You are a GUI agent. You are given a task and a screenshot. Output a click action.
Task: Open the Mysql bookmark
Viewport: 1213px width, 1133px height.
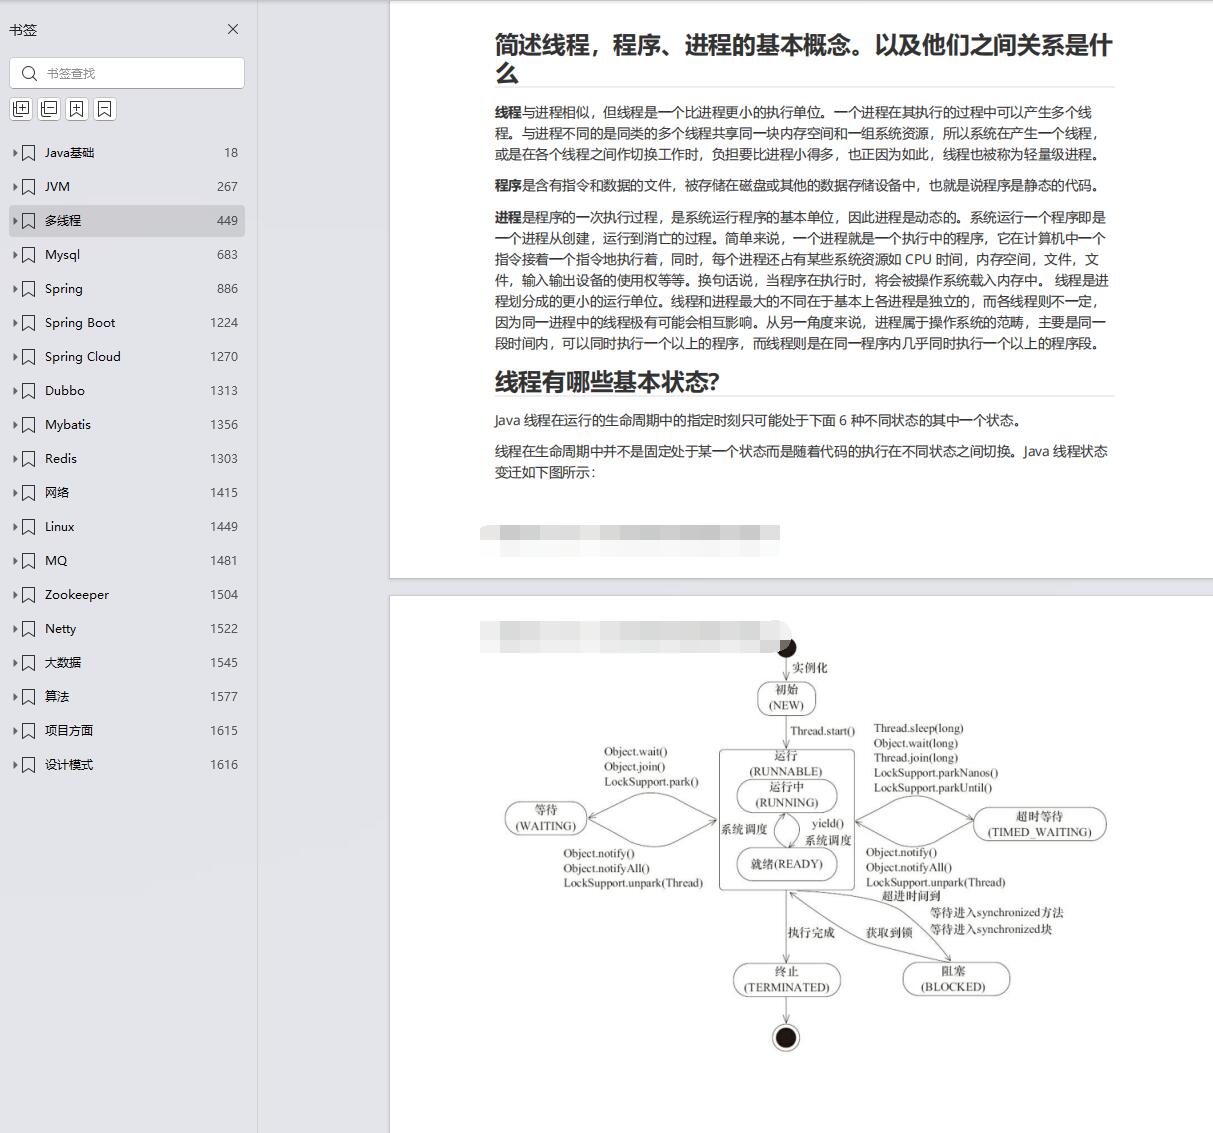click(x=62, y=255)
